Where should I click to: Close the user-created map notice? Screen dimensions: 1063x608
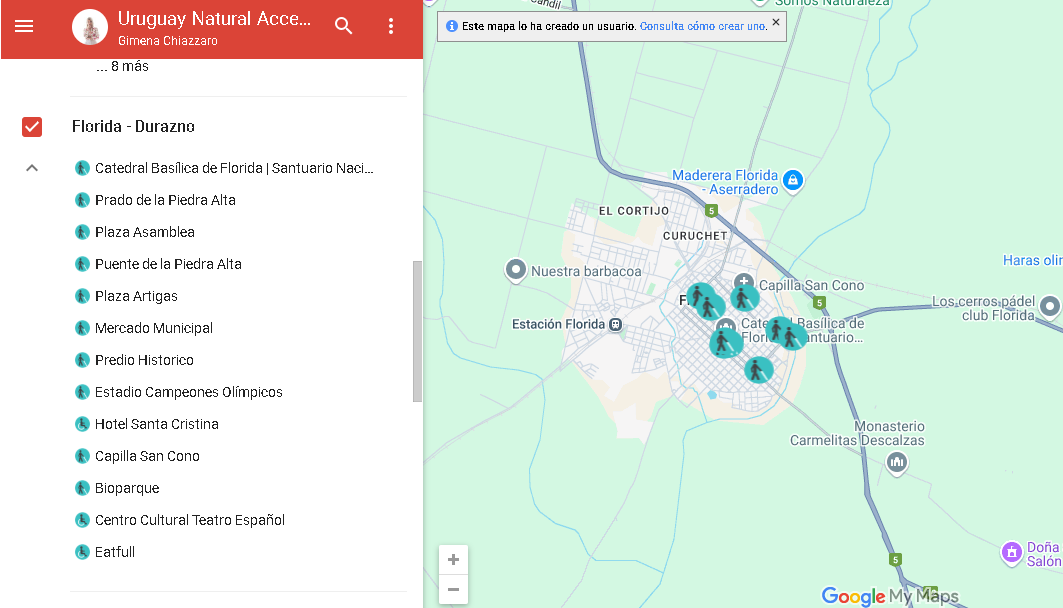[x=776, y=22]
